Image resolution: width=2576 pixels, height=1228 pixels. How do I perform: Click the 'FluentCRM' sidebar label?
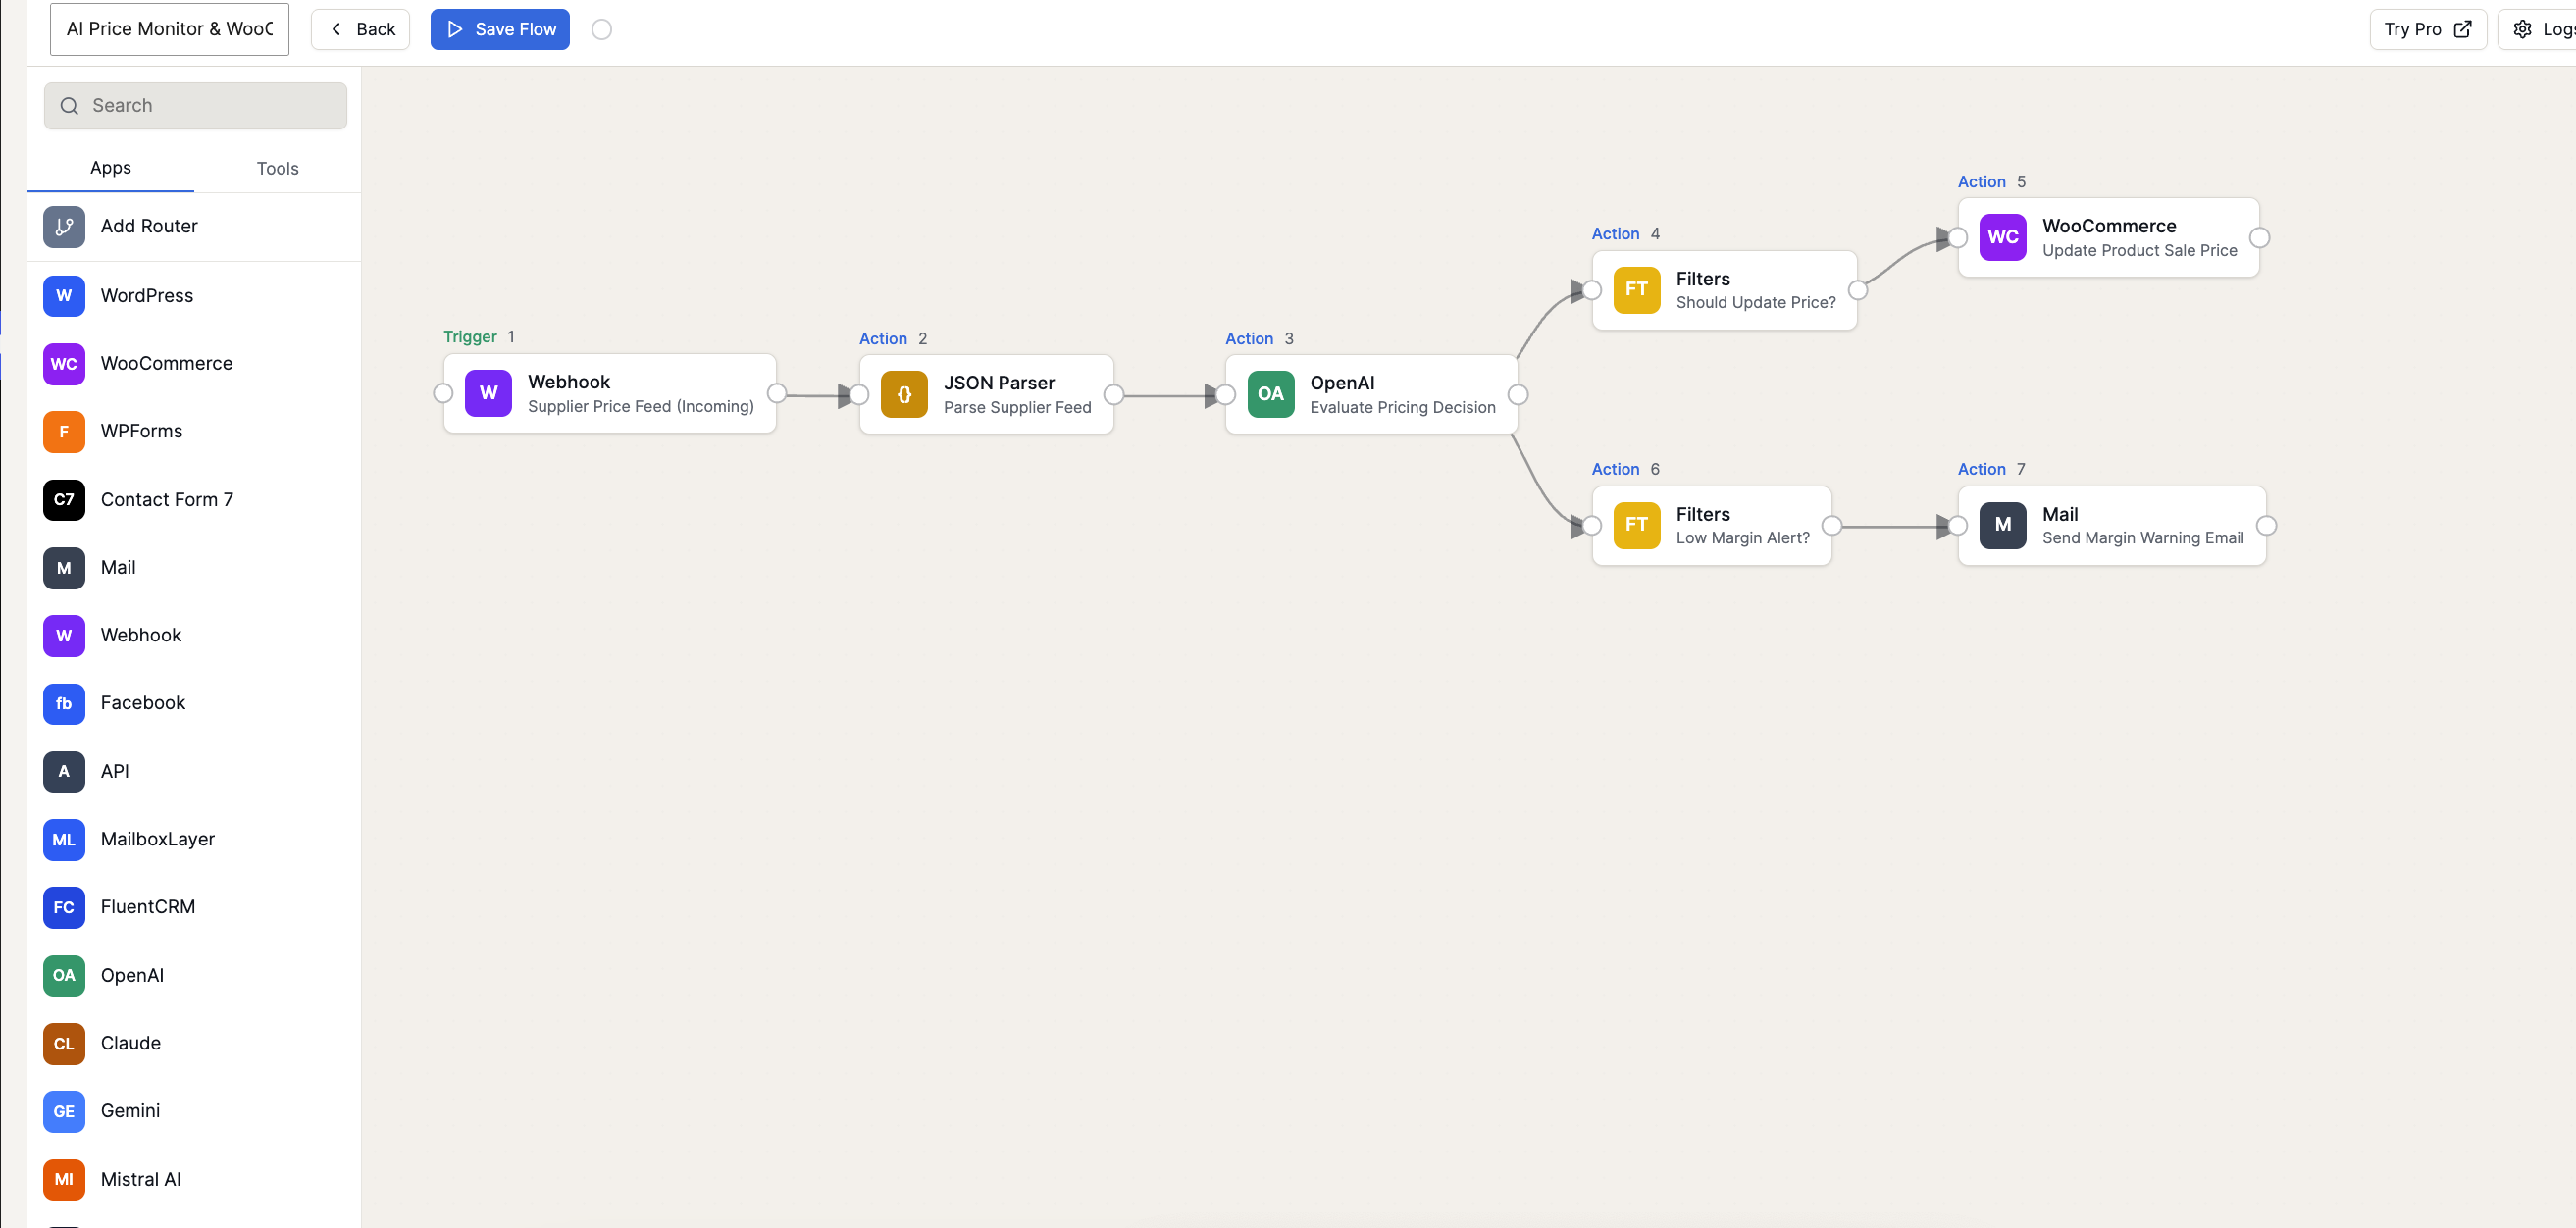[x=148, y=908]
